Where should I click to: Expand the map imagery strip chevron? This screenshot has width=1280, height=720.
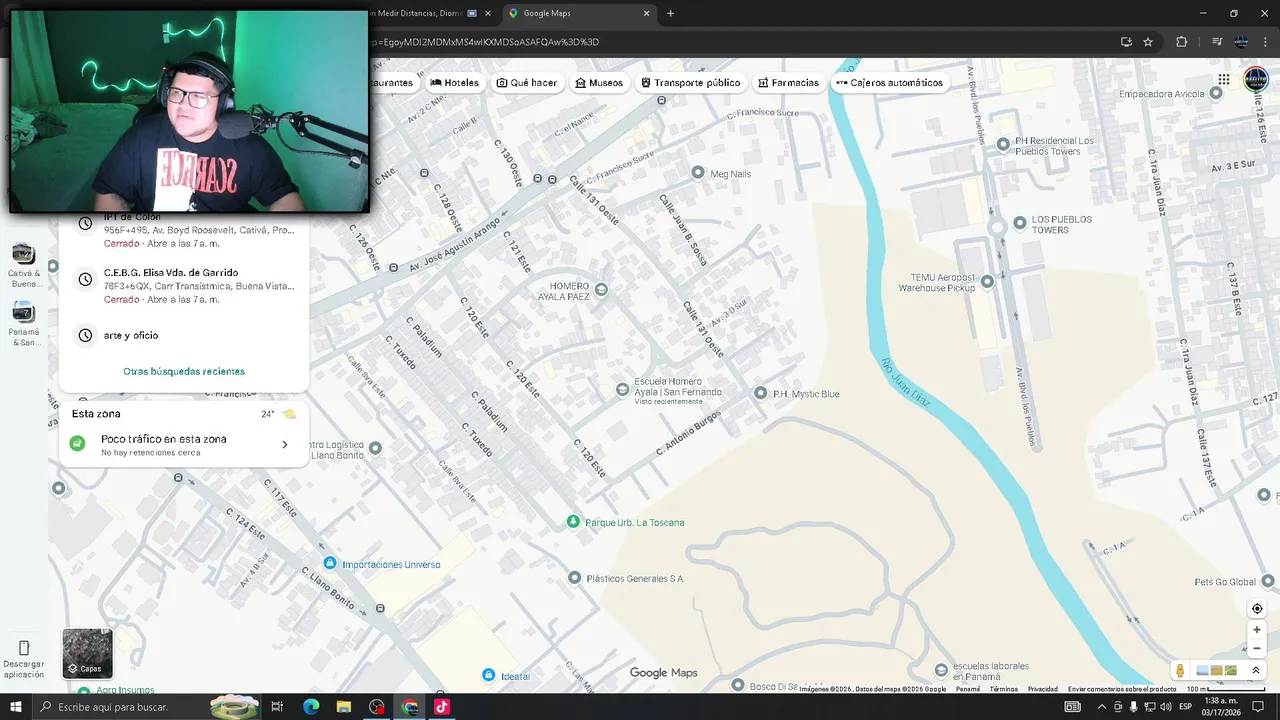[x=1256, y=670]
